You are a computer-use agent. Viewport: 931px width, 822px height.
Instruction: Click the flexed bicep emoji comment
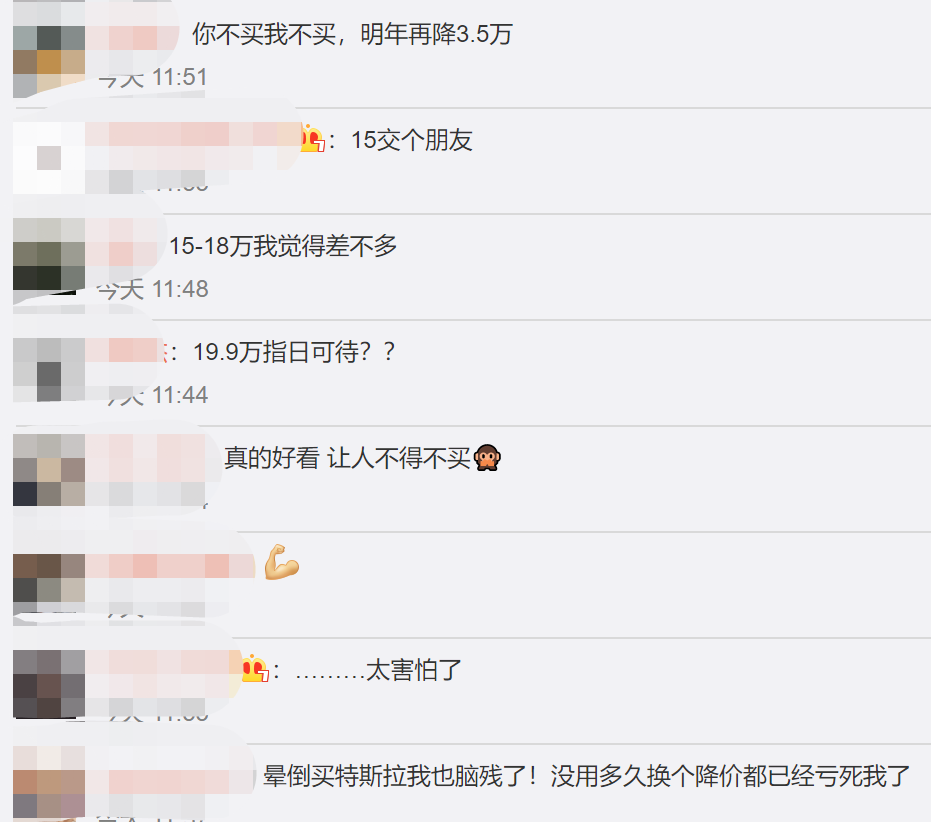281,562
